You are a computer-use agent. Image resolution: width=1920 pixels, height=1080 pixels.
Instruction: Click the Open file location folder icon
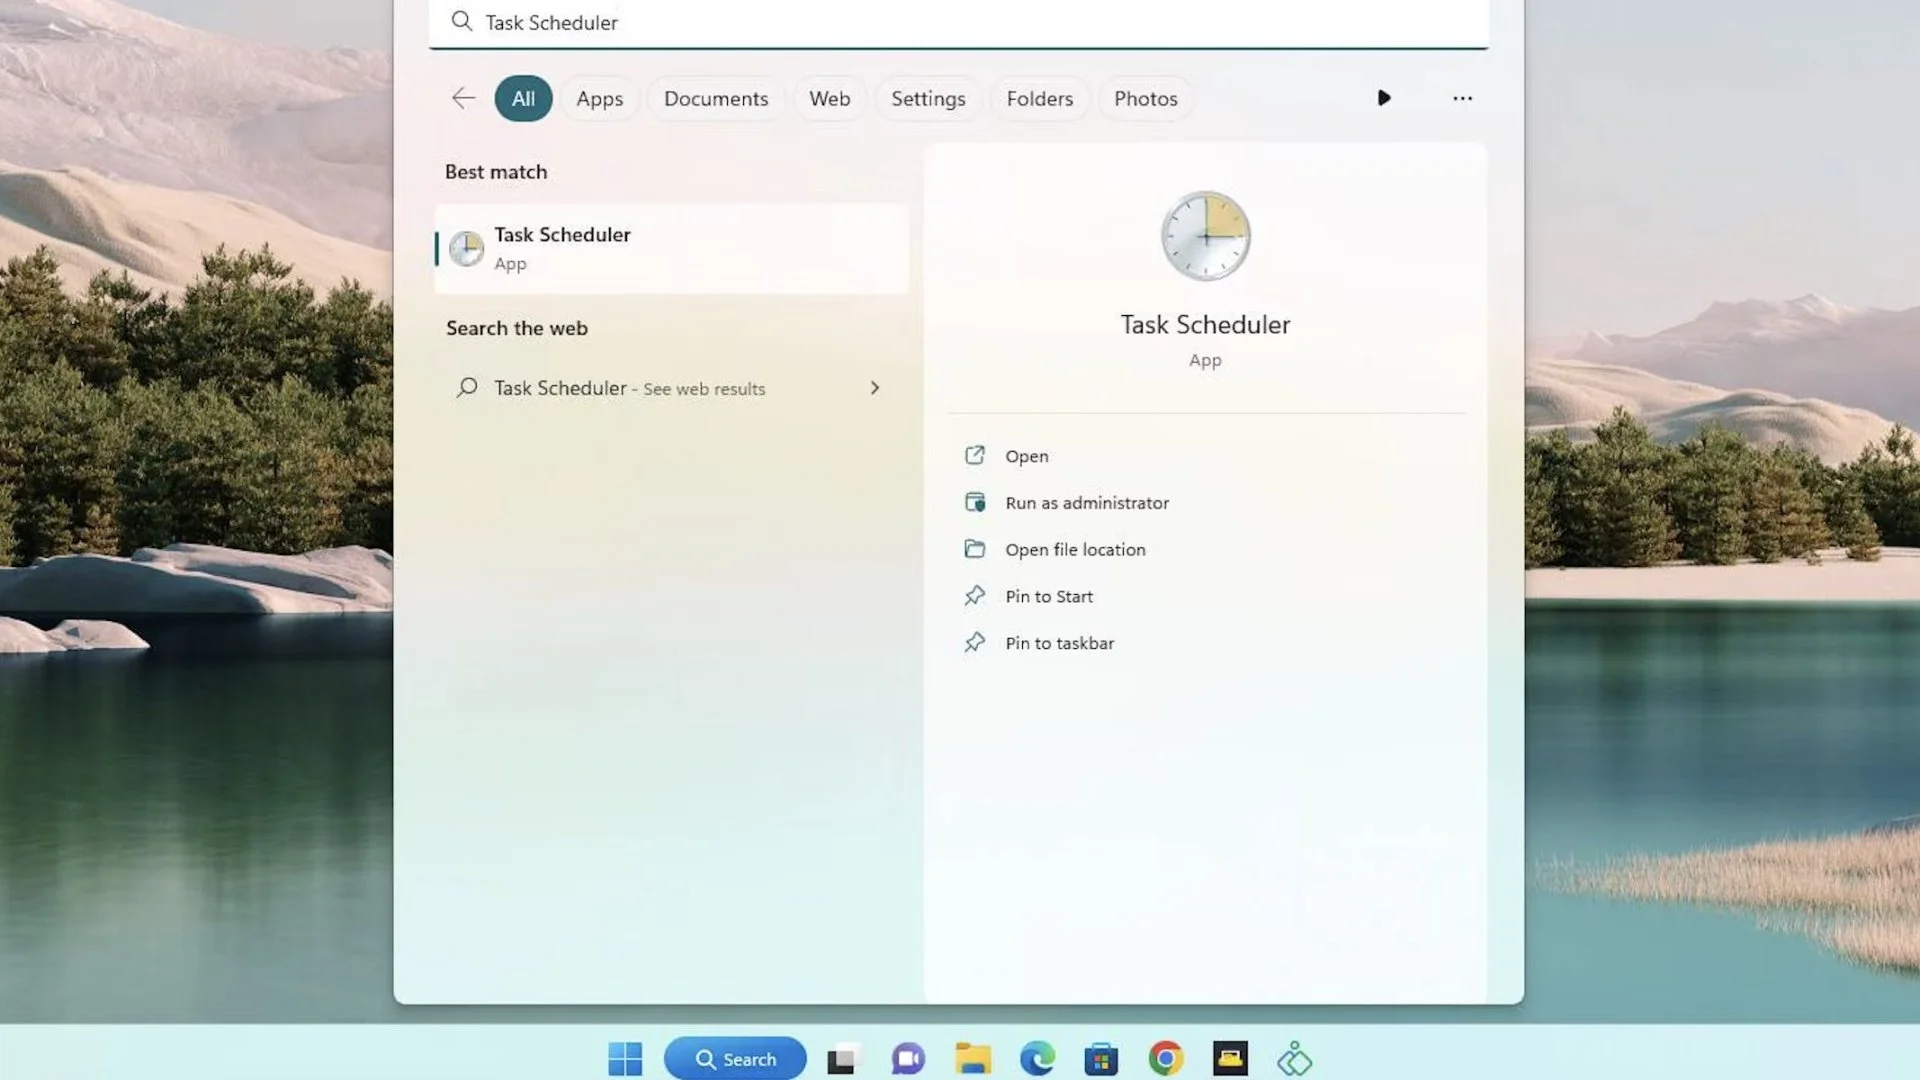click(x=974, y=549)
